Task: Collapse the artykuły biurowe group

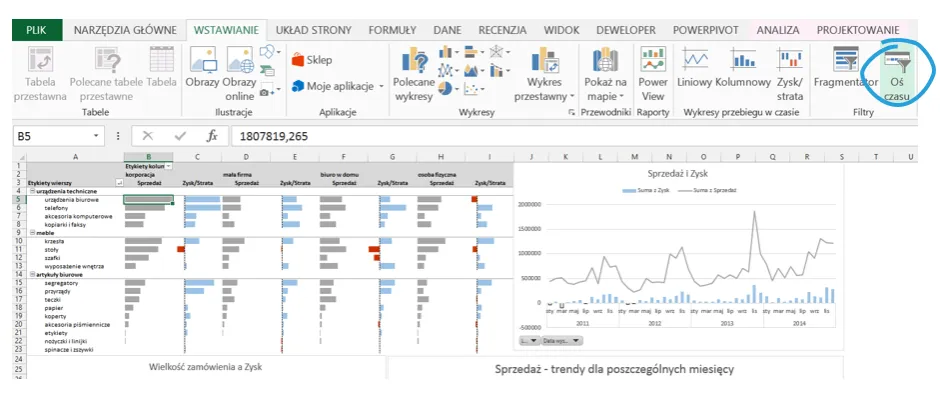Action: (x=31, y=274)
